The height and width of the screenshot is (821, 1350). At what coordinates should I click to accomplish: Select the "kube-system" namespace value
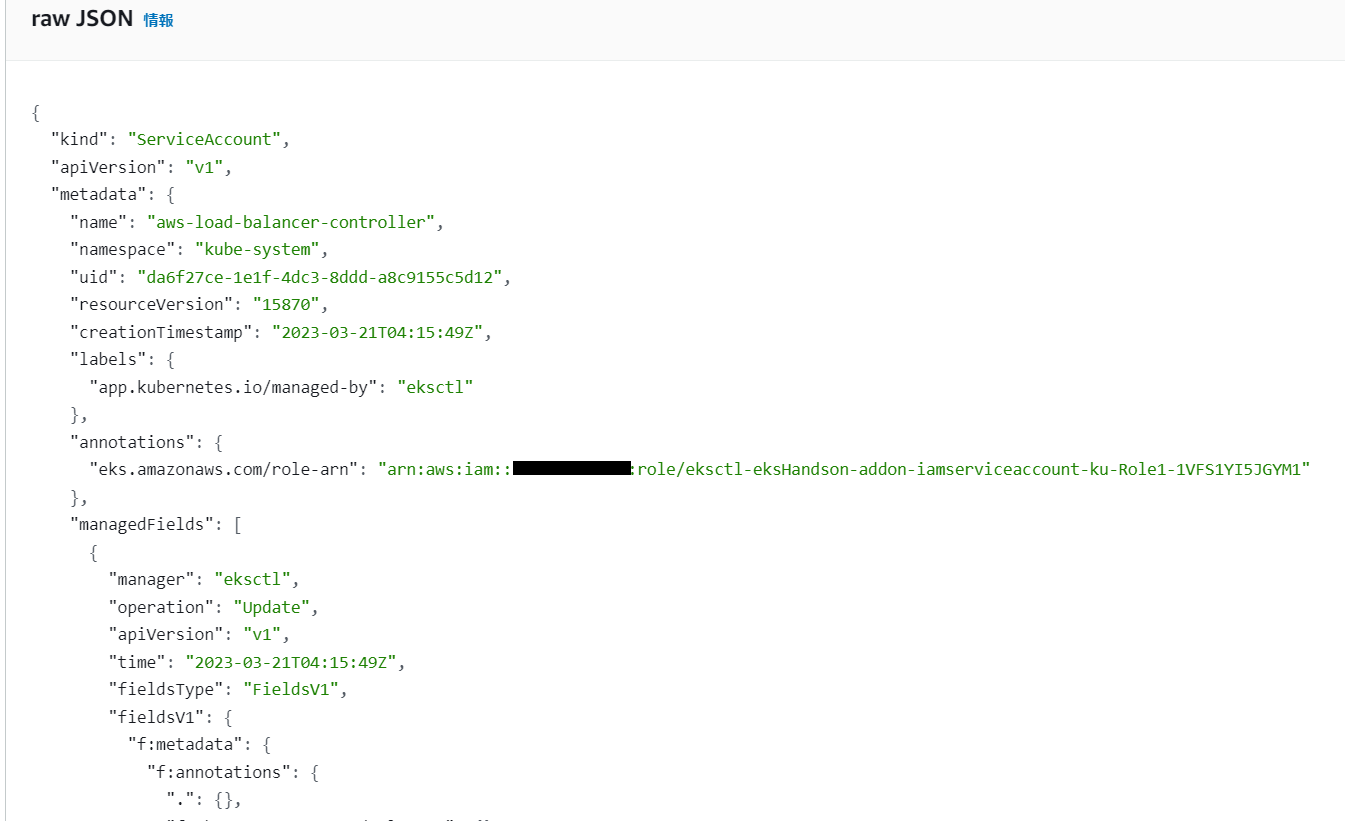tap(257, 250)
